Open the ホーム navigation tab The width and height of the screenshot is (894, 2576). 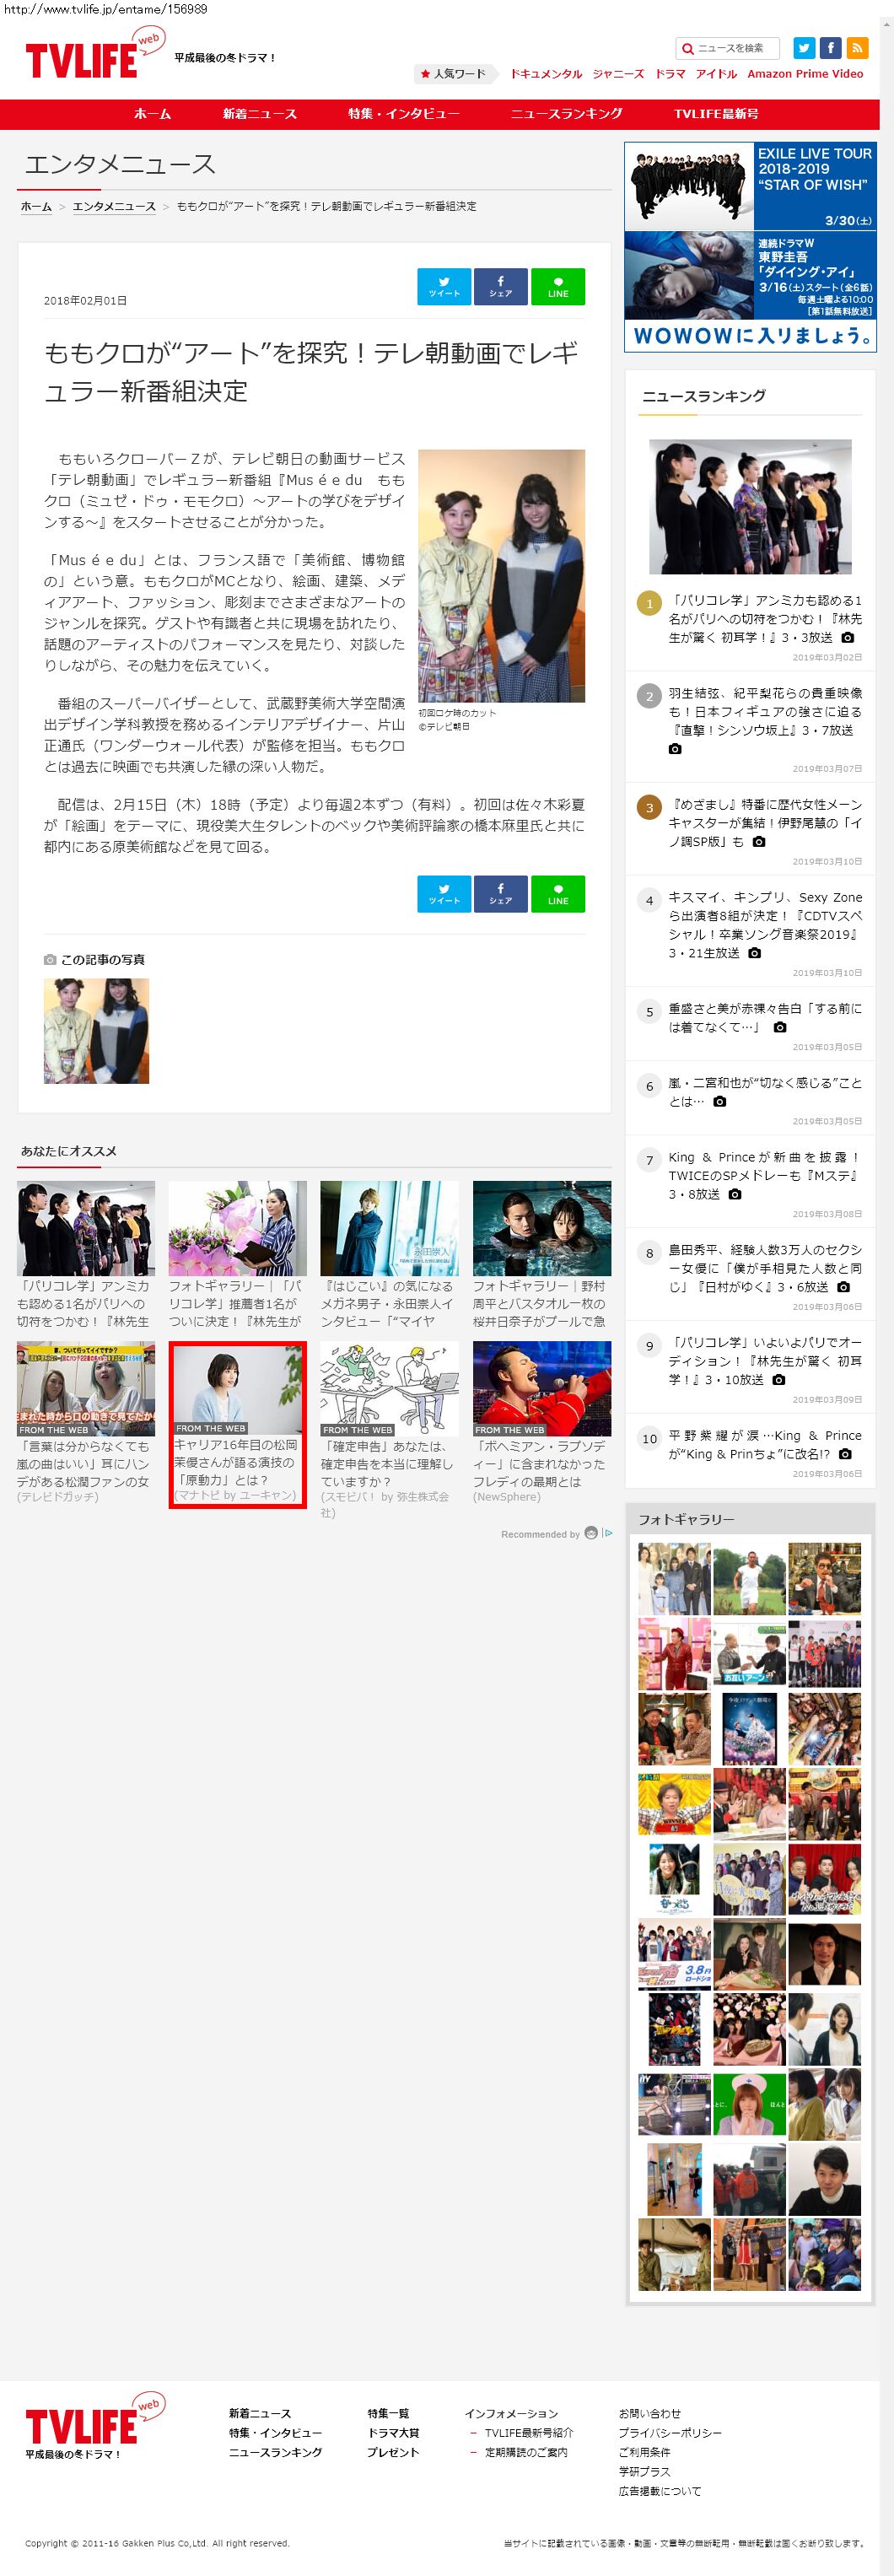pos(152,114)
